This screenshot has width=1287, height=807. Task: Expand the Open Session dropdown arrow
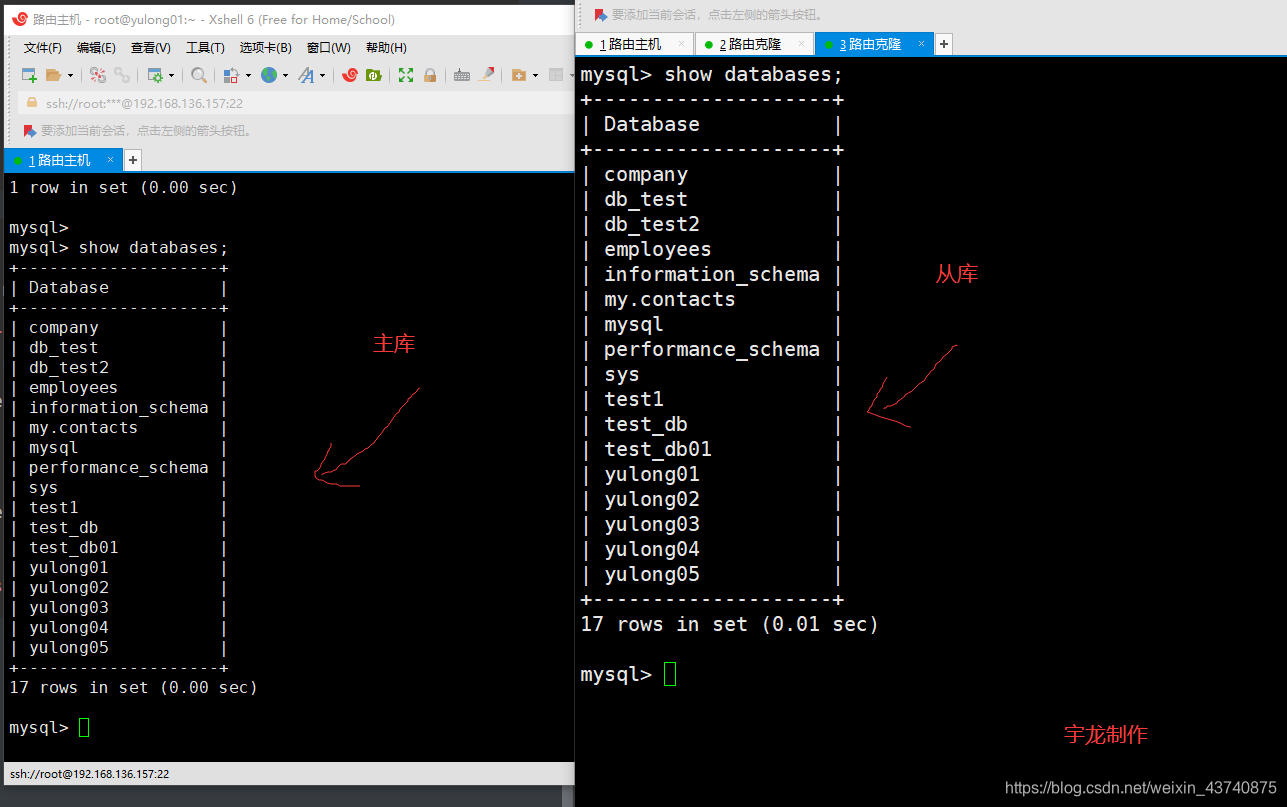pyautogui.click(x=70, y=76)
